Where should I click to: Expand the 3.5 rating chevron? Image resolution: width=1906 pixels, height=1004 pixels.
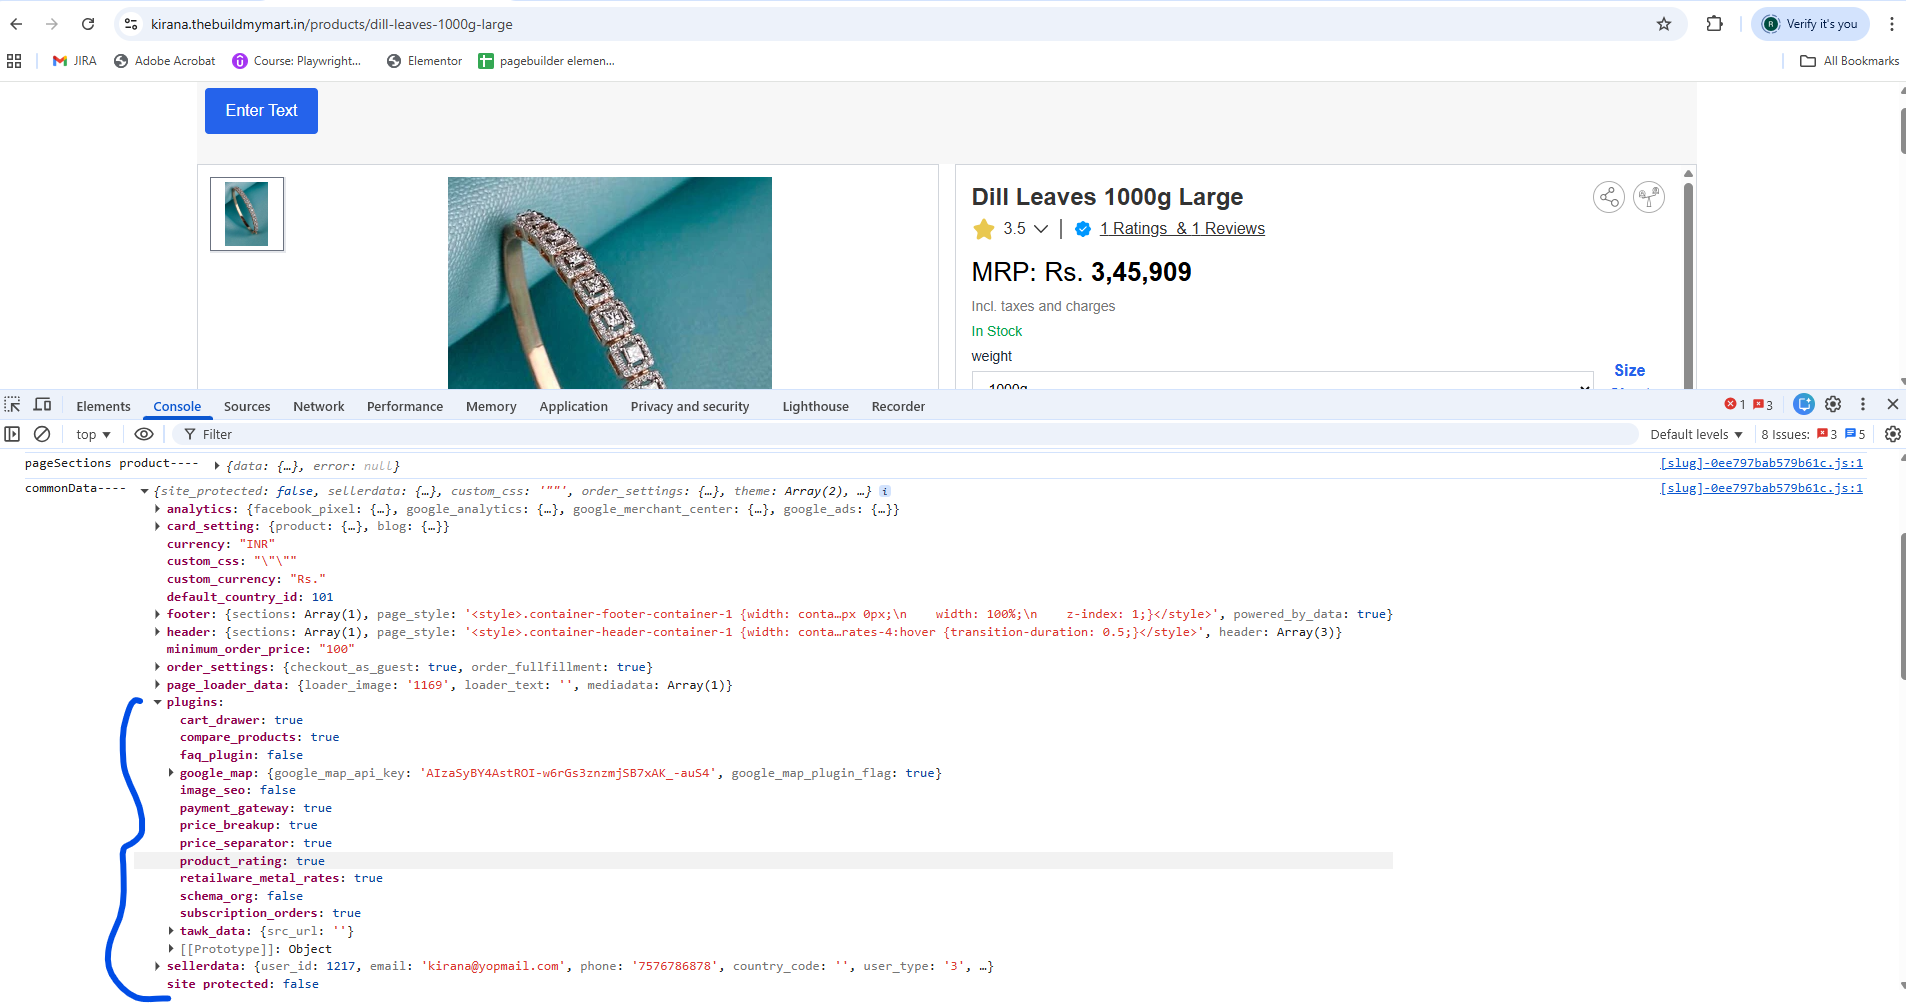(x=1041, y=229)
